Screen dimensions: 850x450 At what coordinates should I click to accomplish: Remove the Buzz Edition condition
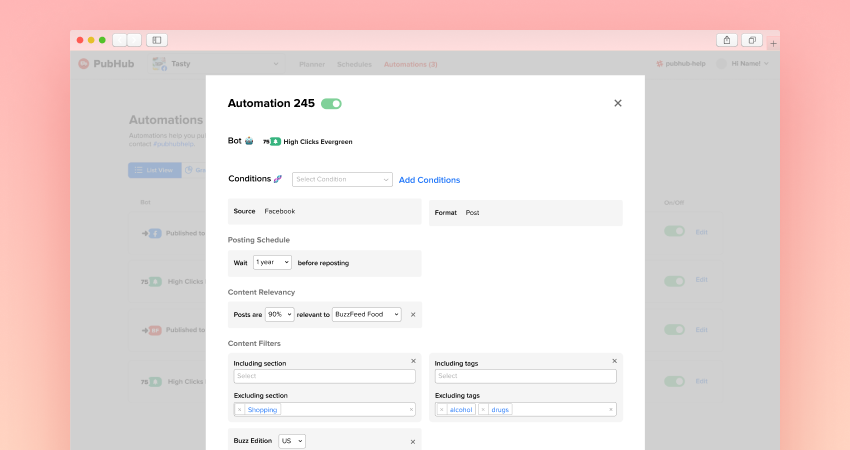tap(413, 441)
